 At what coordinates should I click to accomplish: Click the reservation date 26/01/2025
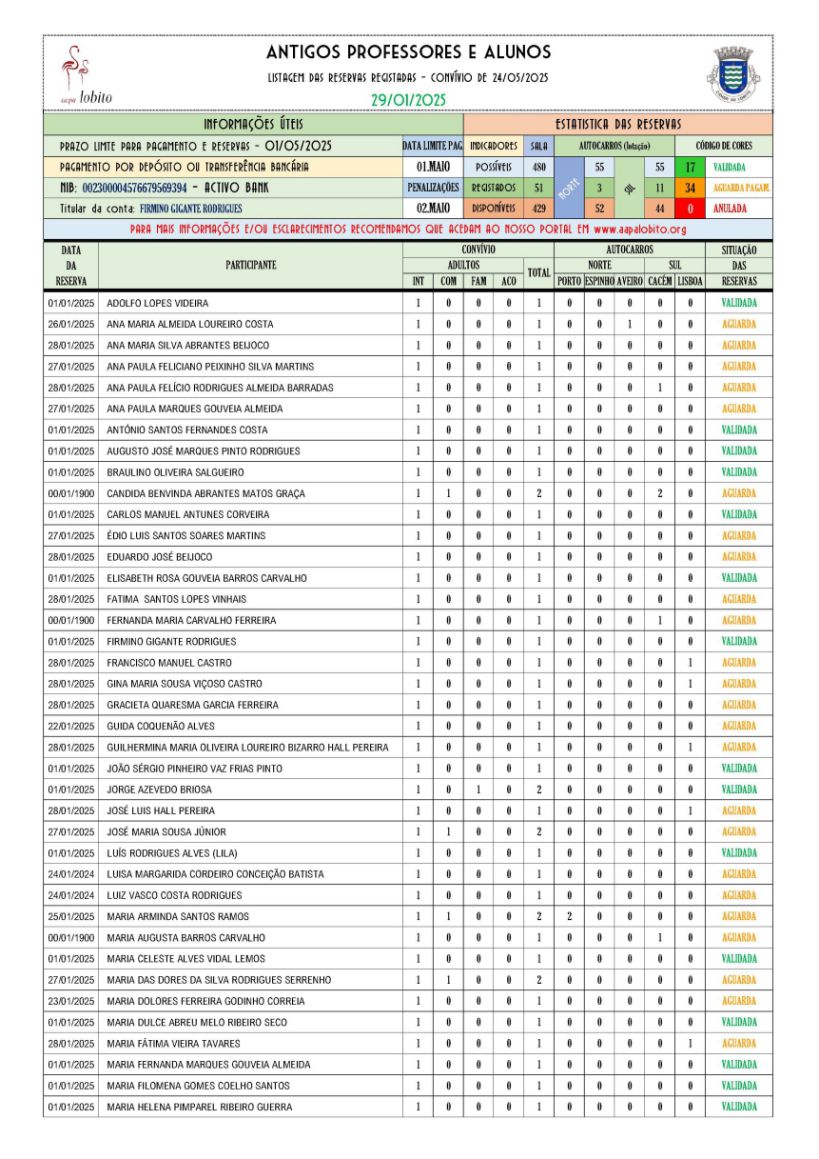(x=71, y=324)
